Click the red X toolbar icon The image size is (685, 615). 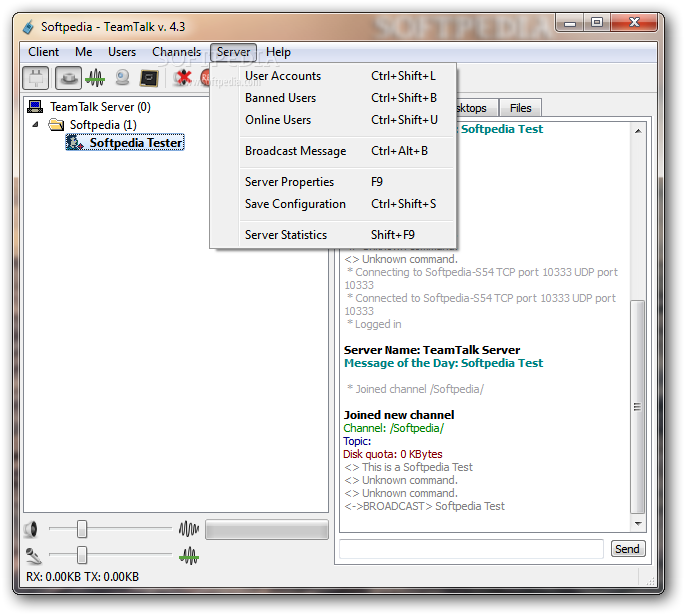183,79
